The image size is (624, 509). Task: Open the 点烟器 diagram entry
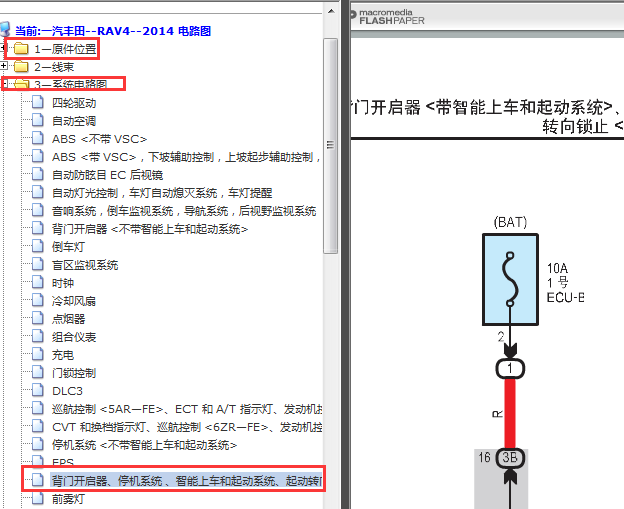(68, 319)
